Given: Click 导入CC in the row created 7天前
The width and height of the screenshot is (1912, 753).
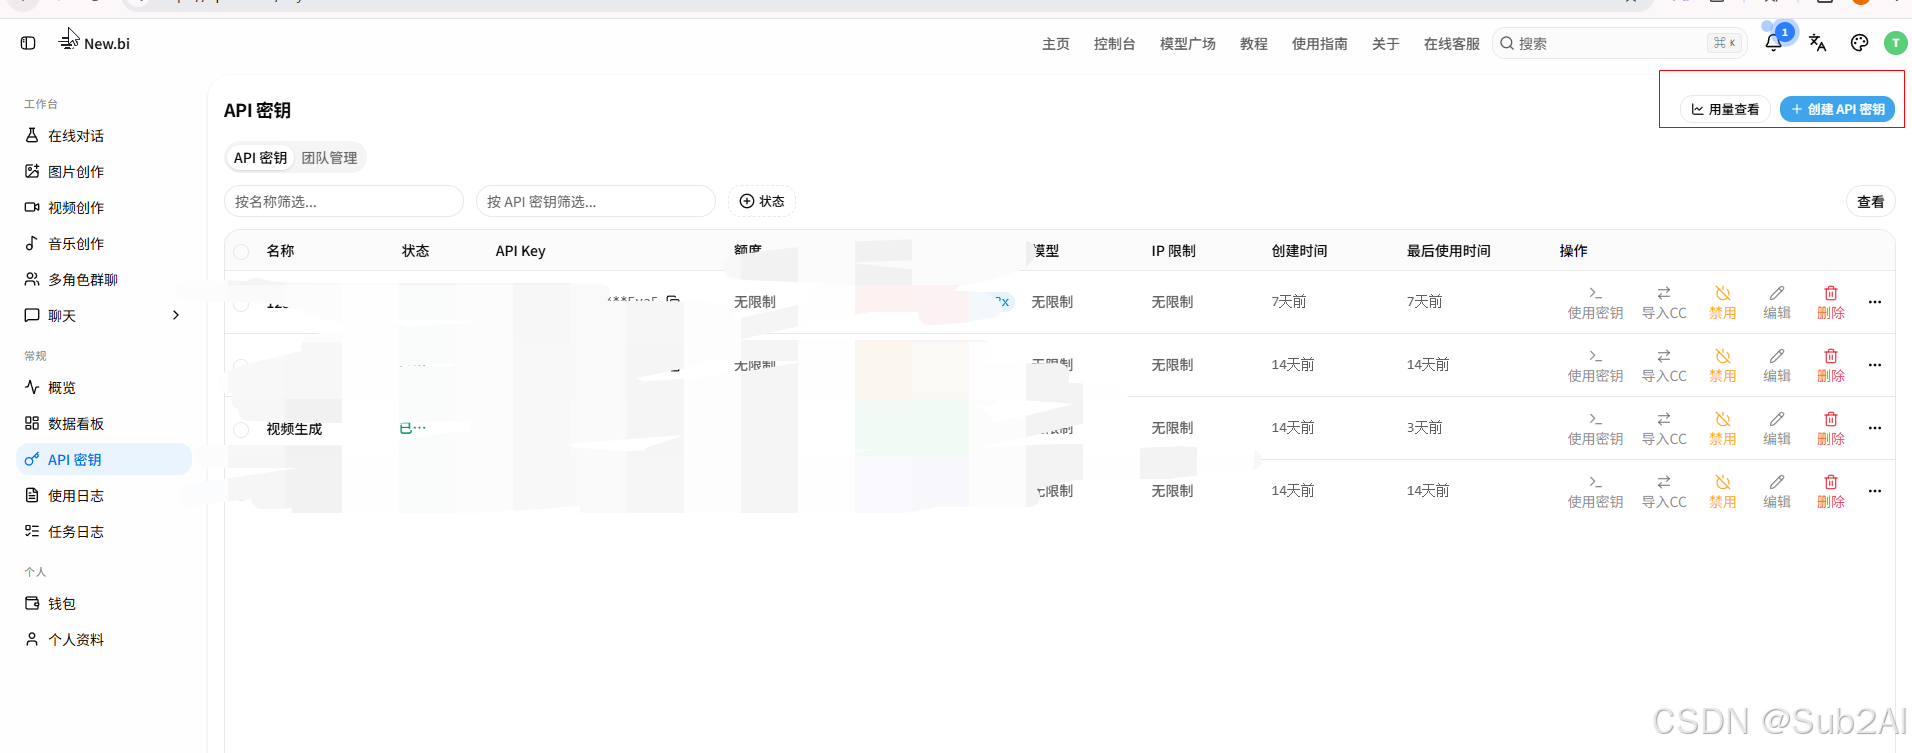Looking at the screenshot, I should pyautogui.click(x=1664, y=302).
